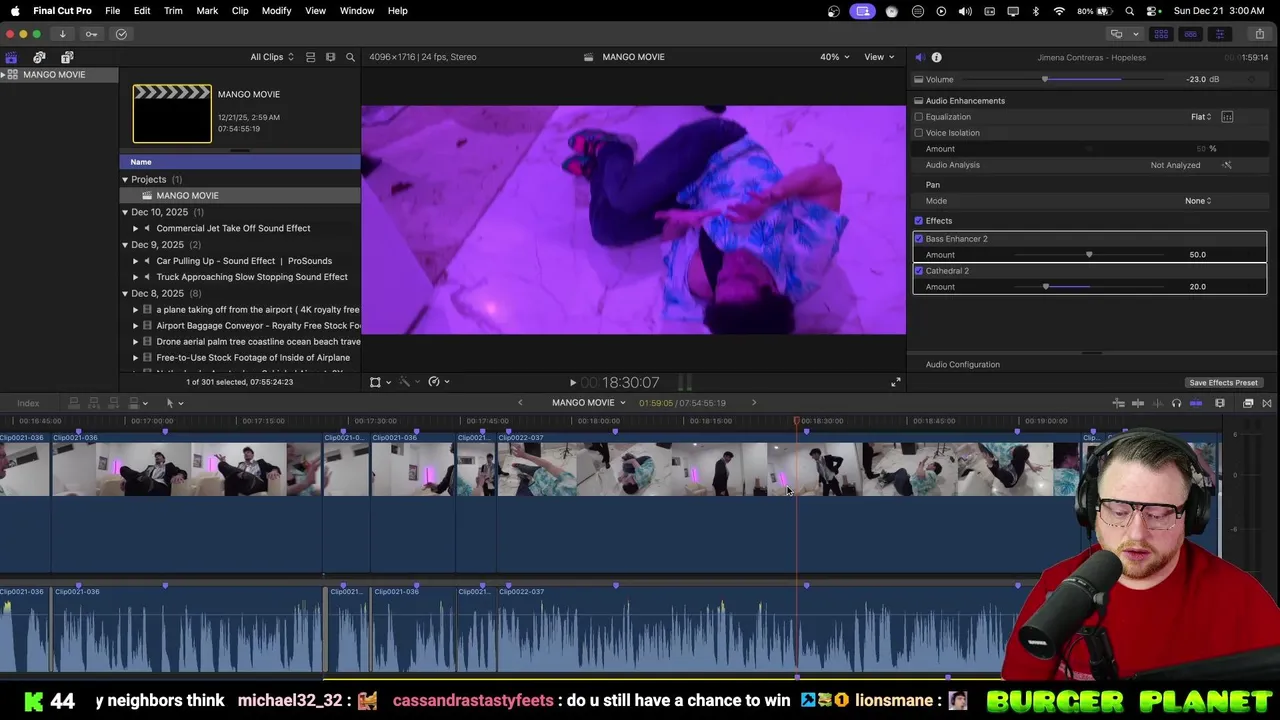
Task: Open the Audio Configuration section
Action: click(962, 365)
